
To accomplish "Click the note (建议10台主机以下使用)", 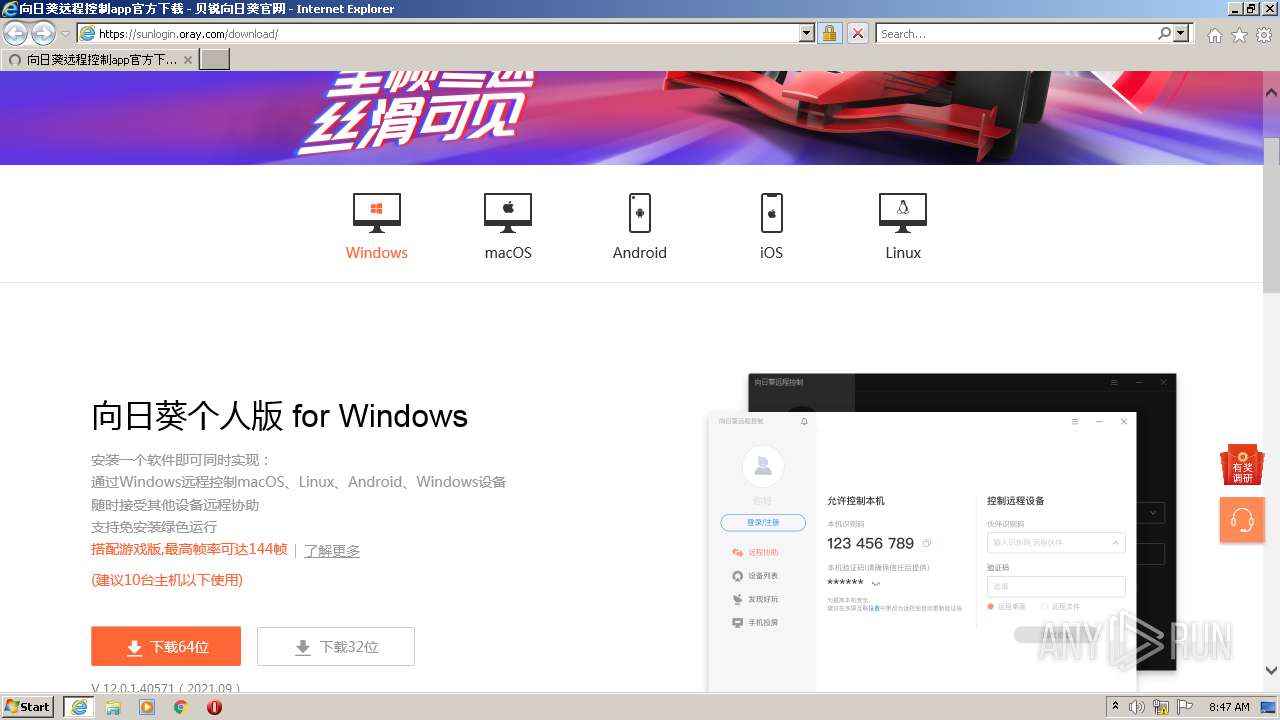I will [167, 580].
